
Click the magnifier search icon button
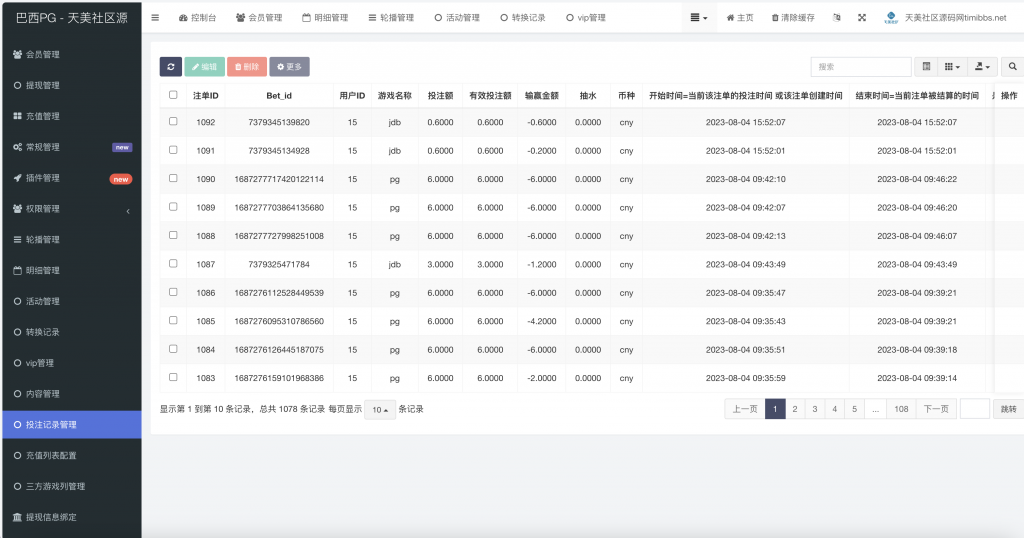click(x=1012, y=67)
